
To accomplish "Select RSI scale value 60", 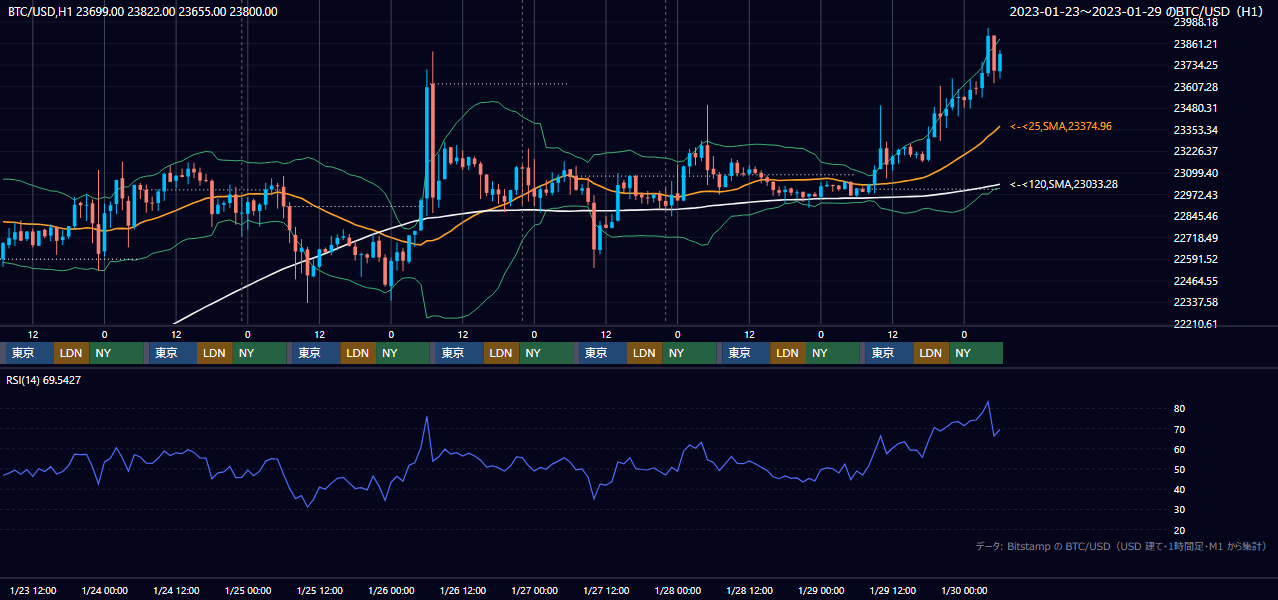I will pos(1180,449).
